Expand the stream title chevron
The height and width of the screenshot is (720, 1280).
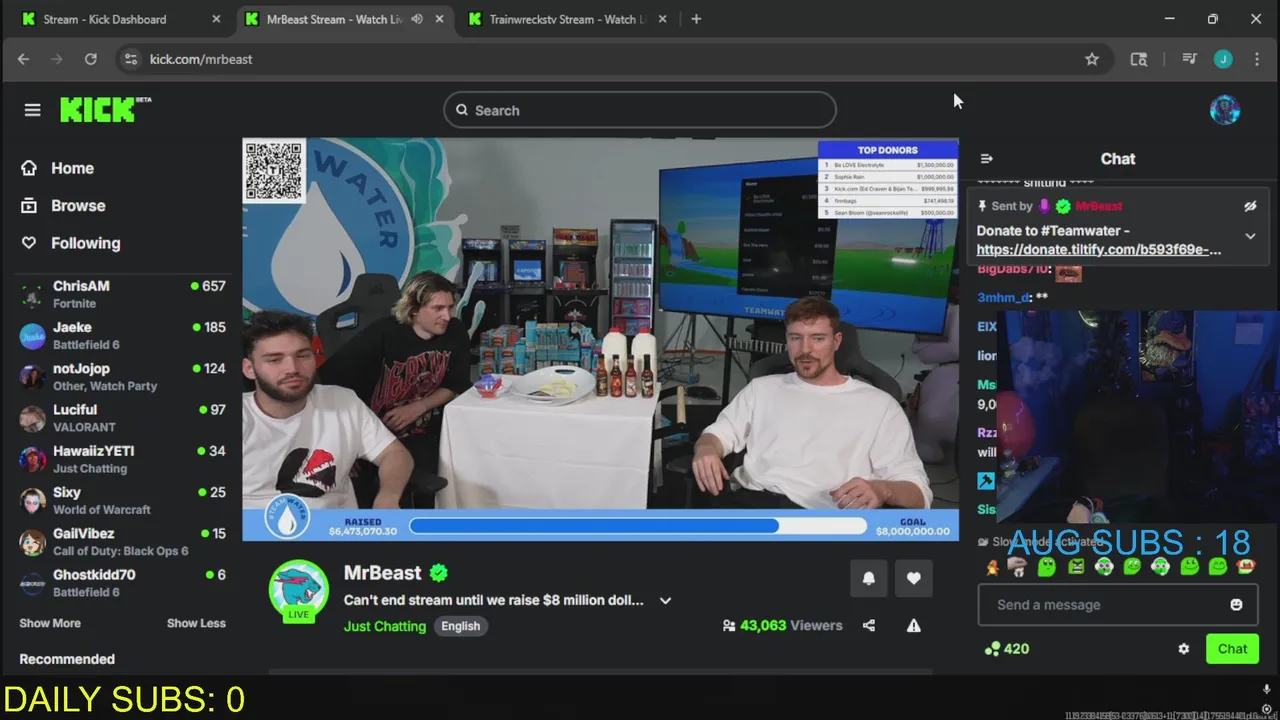click(665, 600)
